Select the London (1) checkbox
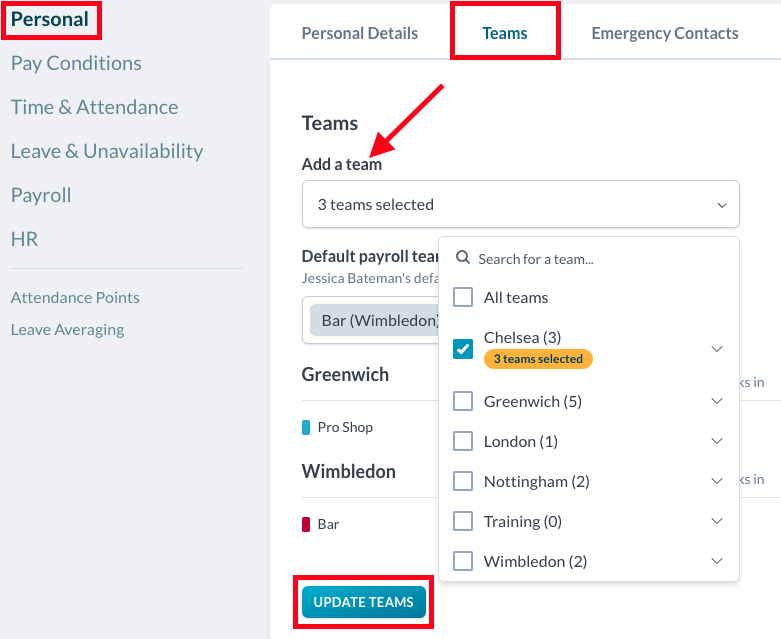 [x=463, y=441]
